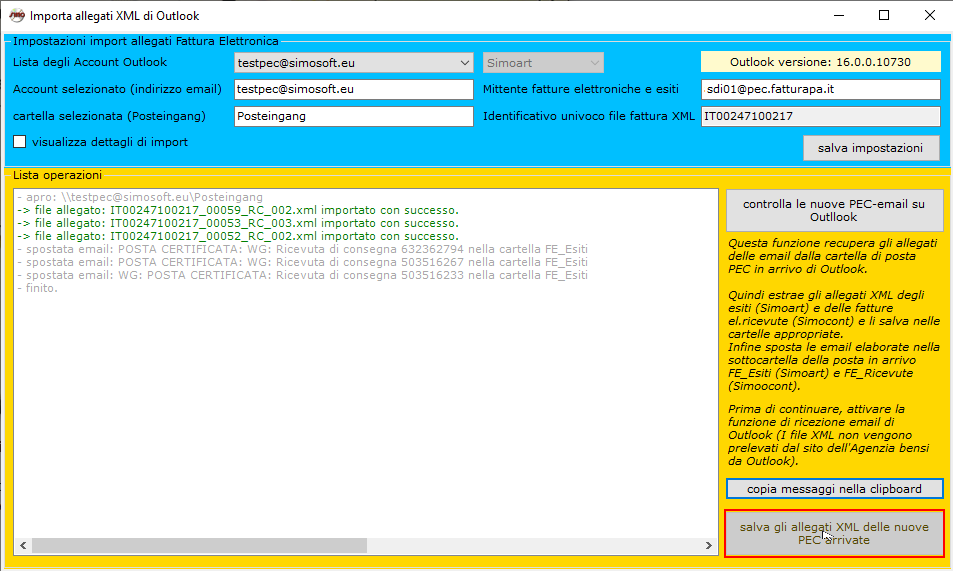This screenshot has width=953, height=571.
Task: Close the Importa allegati XML window
Action: [930, 16]
